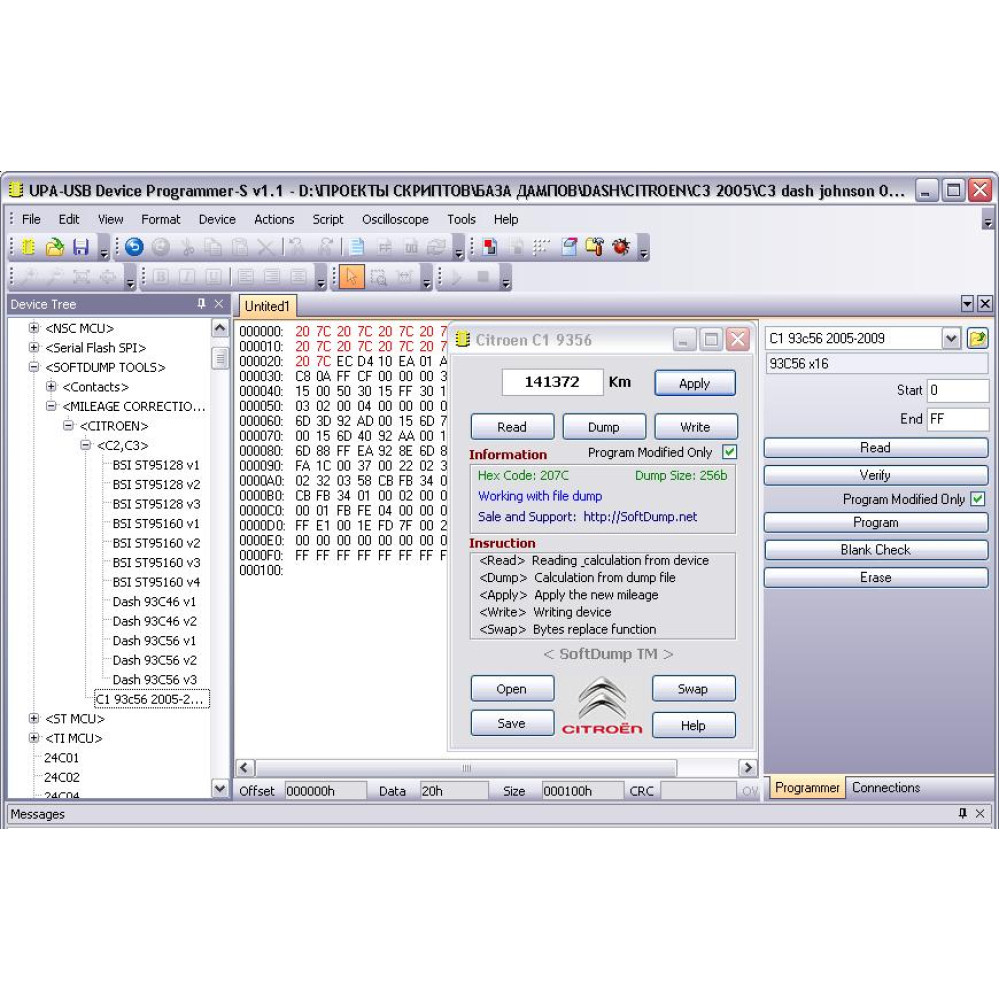The image size is (1000, 1000).
Task: Click the Copy icon in toolbar
Action: click(x=213, y=247)
